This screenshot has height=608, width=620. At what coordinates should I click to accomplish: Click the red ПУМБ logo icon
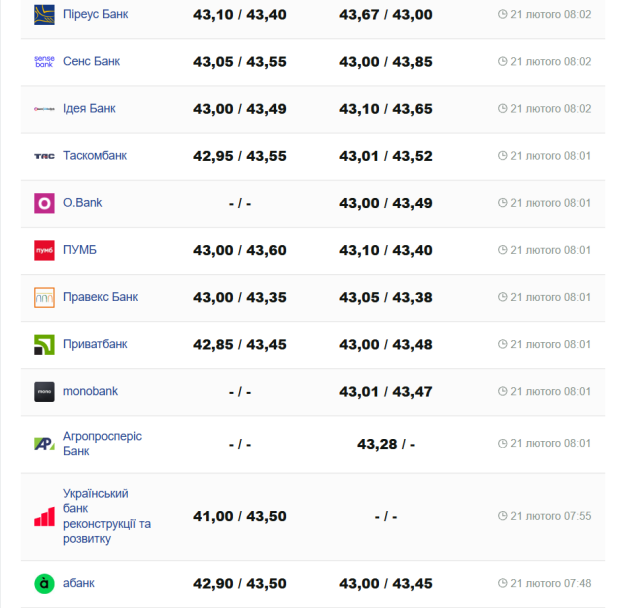click(x=44, y=250)
